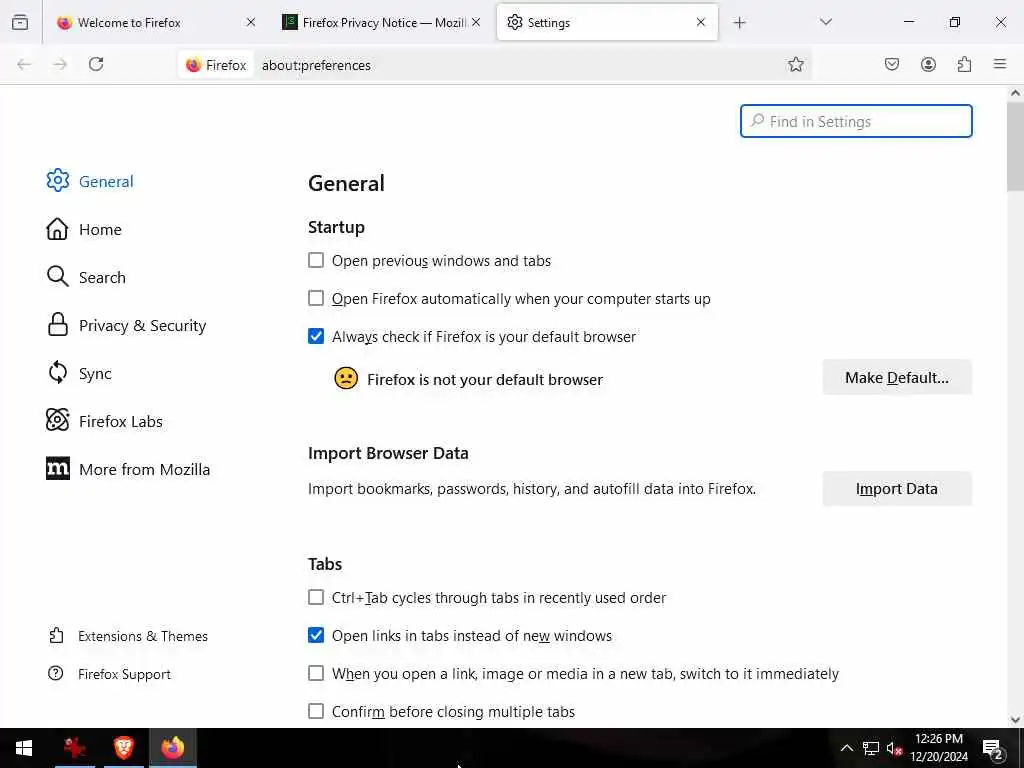The image size is (1024, 768).
Task: Open a new tab with plus button
Action: tap(739, 23)
